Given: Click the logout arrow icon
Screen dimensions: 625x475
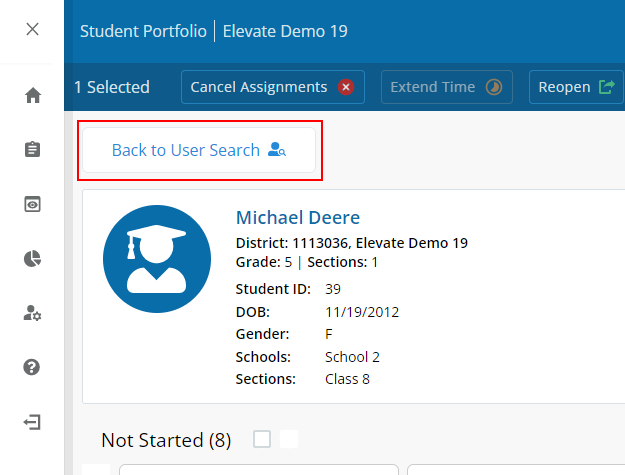Looking at the screenshot, I should coord(32,422).
